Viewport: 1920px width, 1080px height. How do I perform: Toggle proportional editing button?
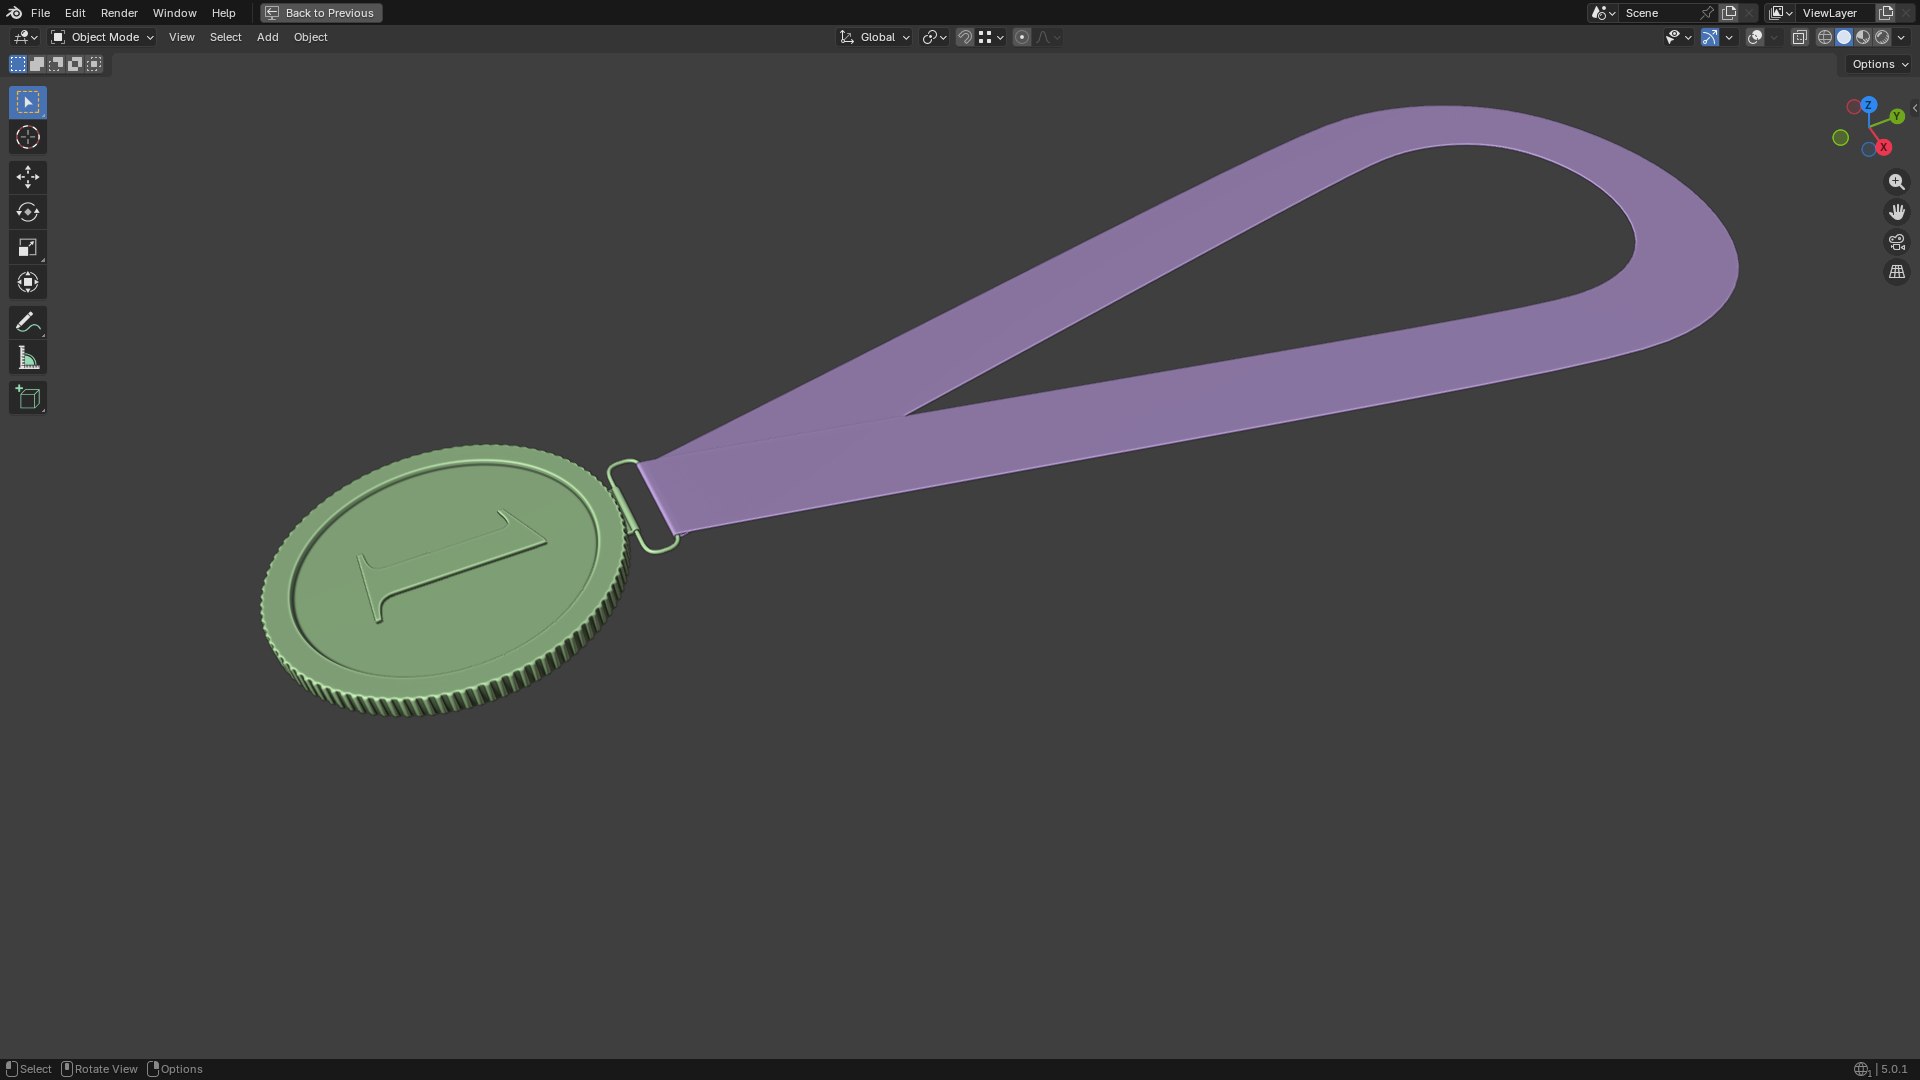(1021, 37)
